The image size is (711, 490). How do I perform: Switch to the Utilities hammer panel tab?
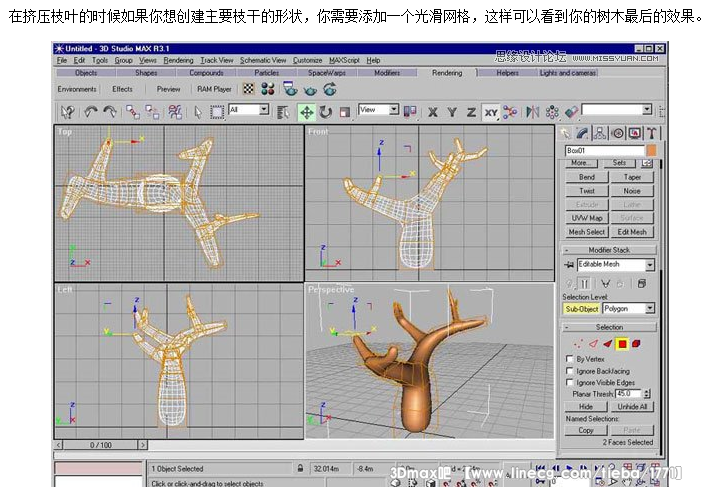pyautogui.click(x=652, y=133)
